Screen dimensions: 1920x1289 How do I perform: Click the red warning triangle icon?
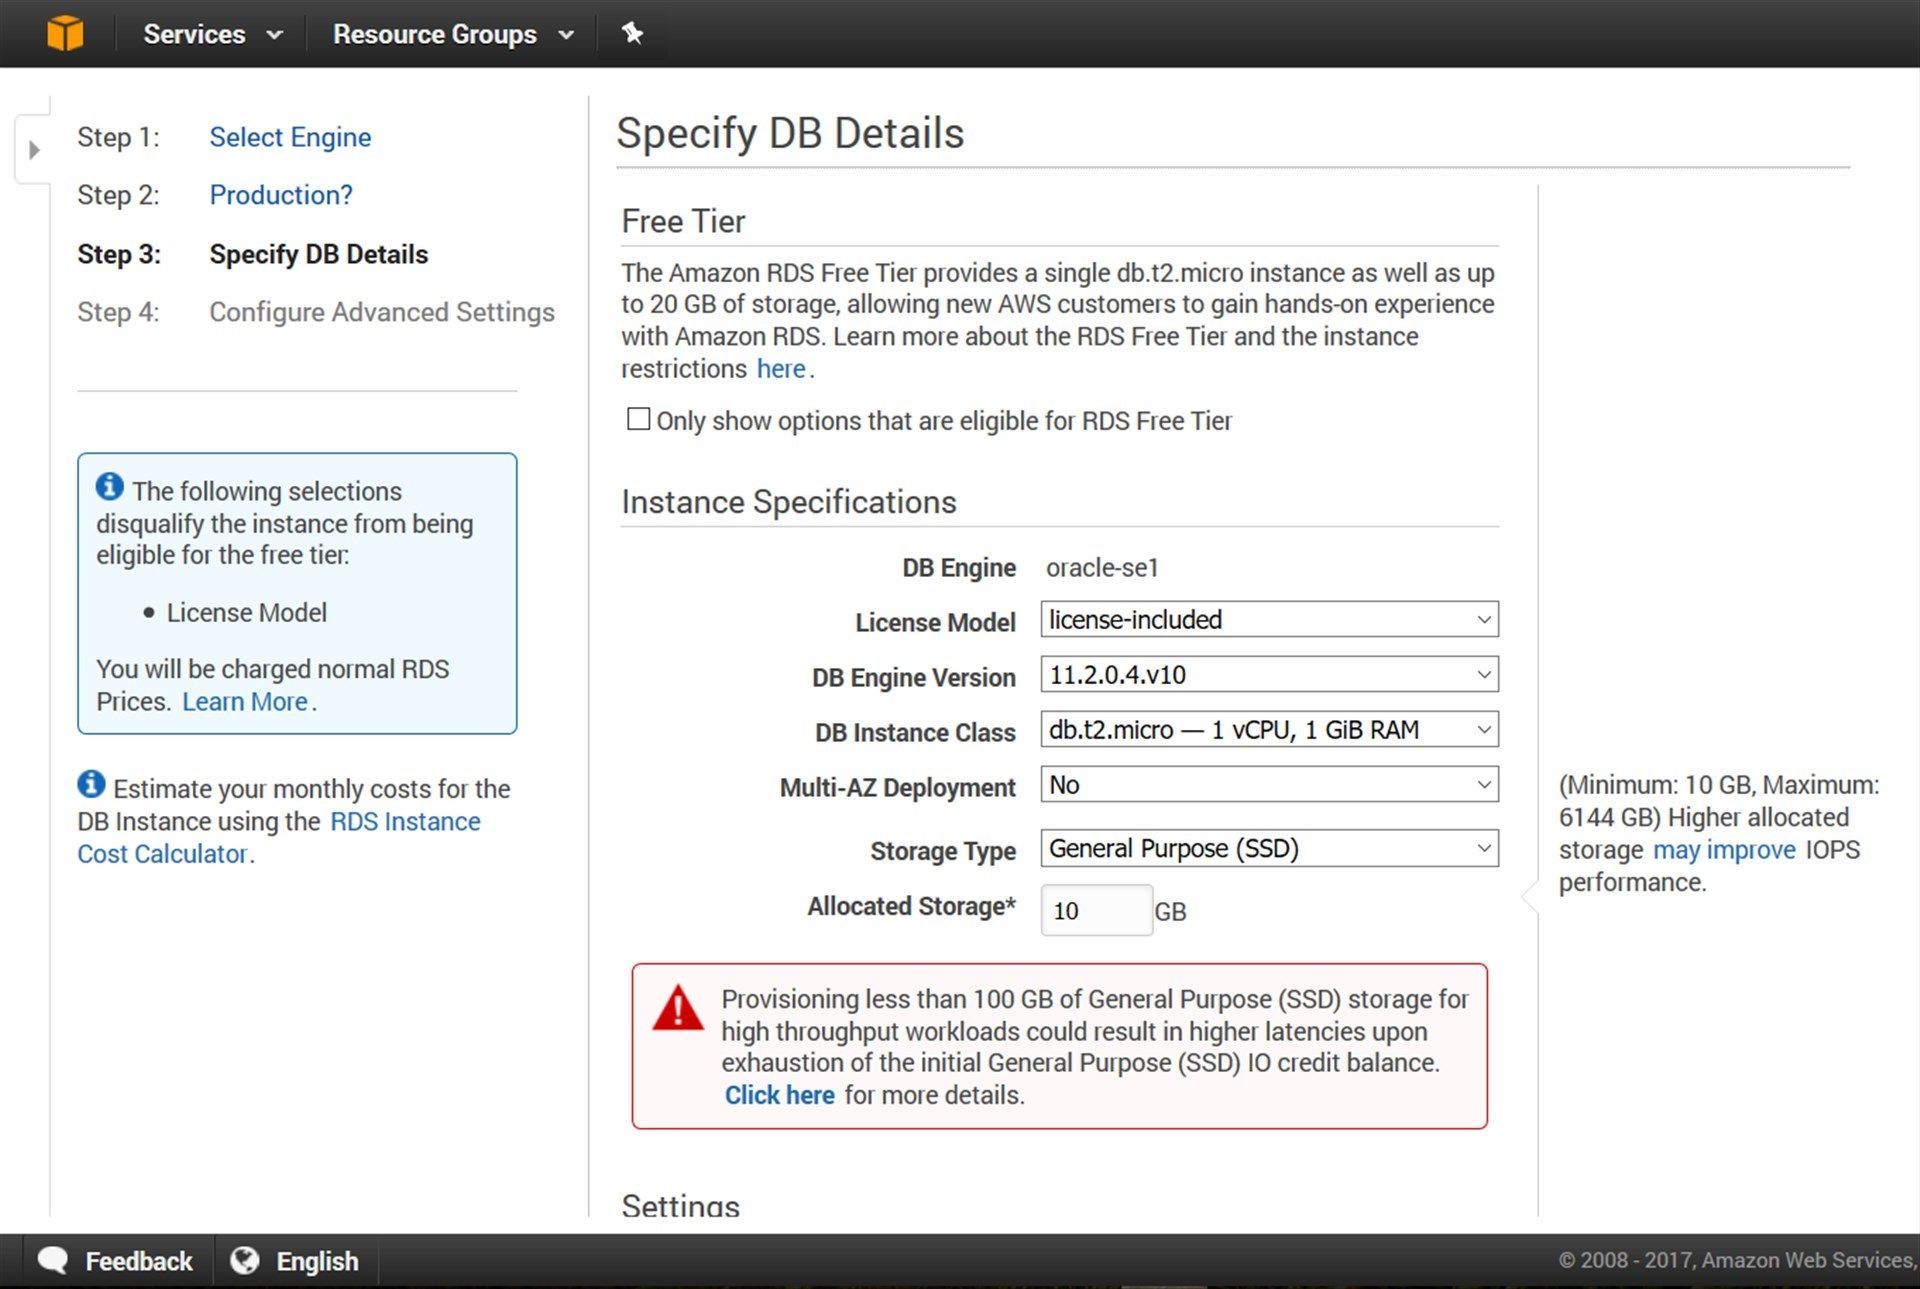pyautogui.click(x=678, y=1008)
